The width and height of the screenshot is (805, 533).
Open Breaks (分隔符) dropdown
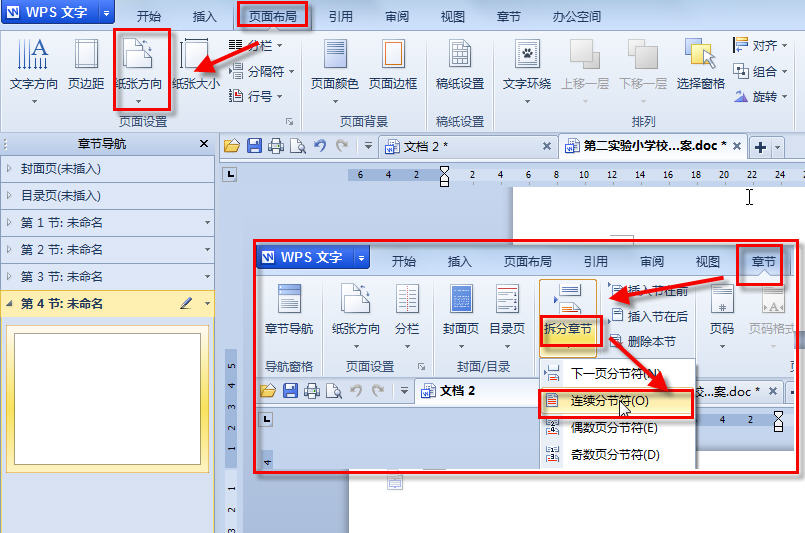262,71
